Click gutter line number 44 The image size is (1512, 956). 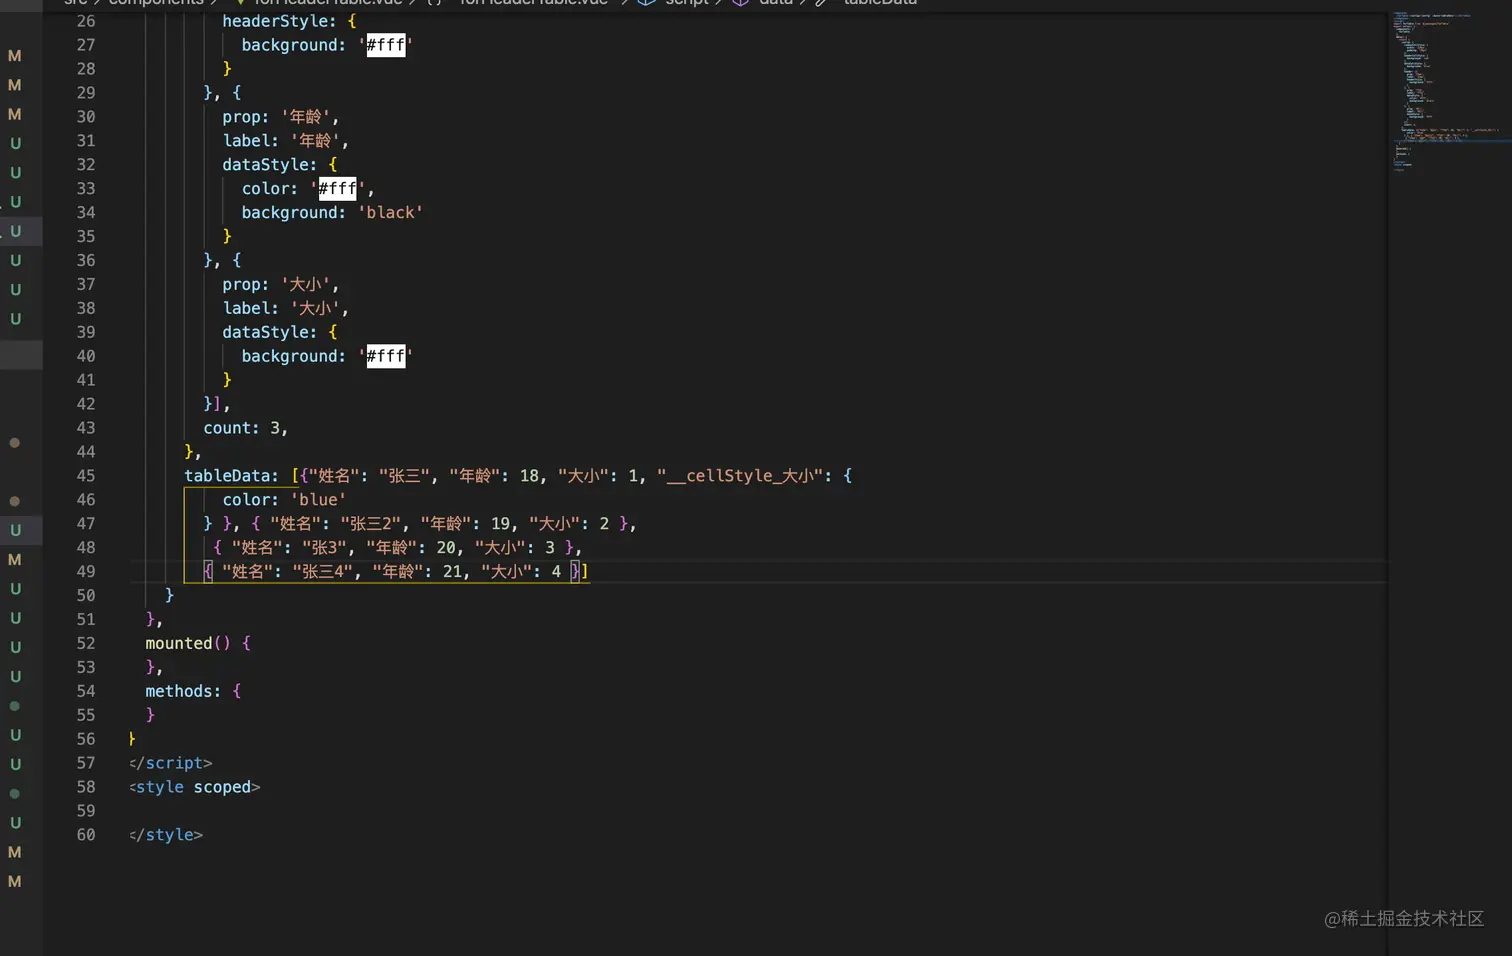point(86,452)
